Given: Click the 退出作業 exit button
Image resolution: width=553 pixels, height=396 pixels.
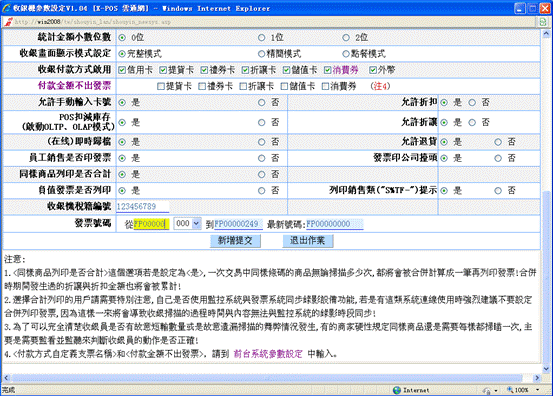Looking at the screenshot, I should click(x=308, y=241).
